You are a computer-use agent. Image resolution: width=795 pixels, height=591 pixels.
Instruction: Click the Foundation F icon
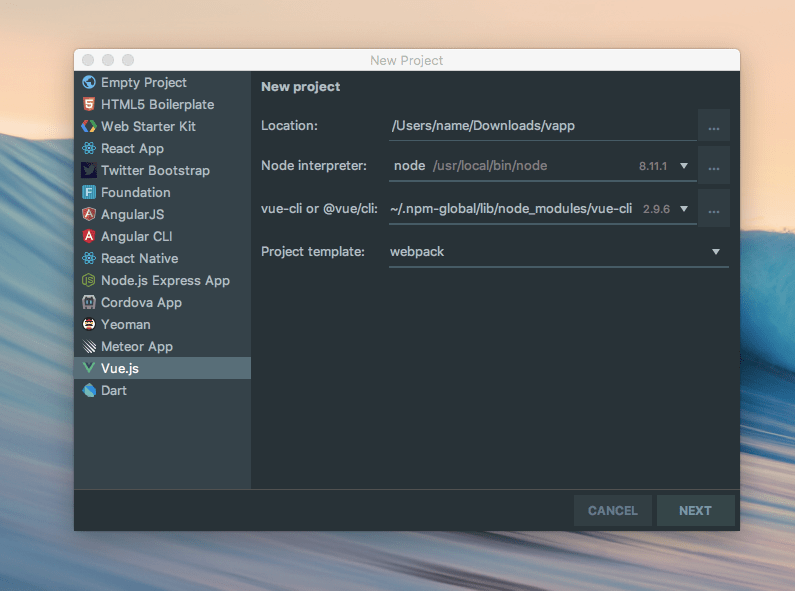(89, 193)
